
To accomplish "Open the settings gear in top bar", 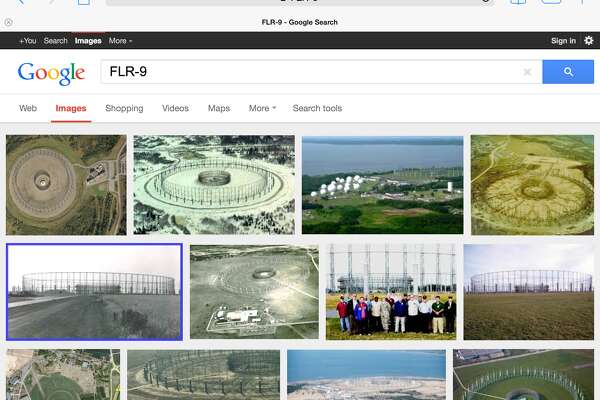I will click(589, 41).
